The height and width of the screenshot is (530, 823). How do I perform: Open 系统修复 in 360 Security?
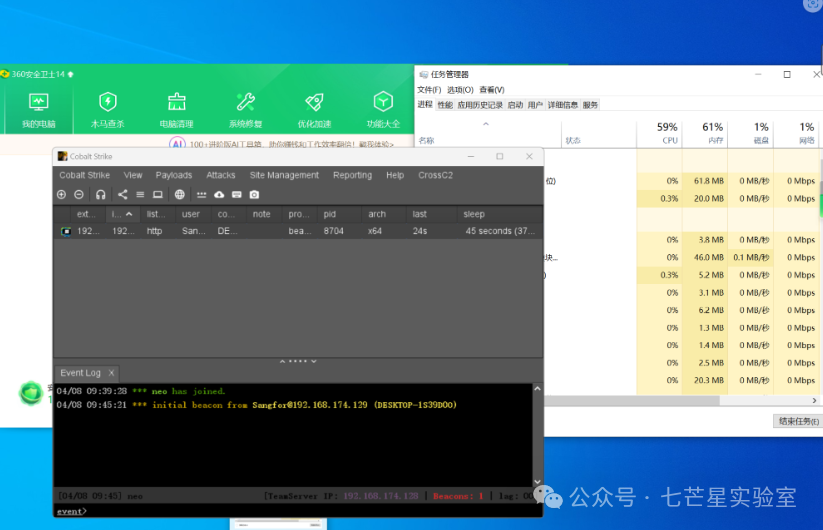[246, 110]
